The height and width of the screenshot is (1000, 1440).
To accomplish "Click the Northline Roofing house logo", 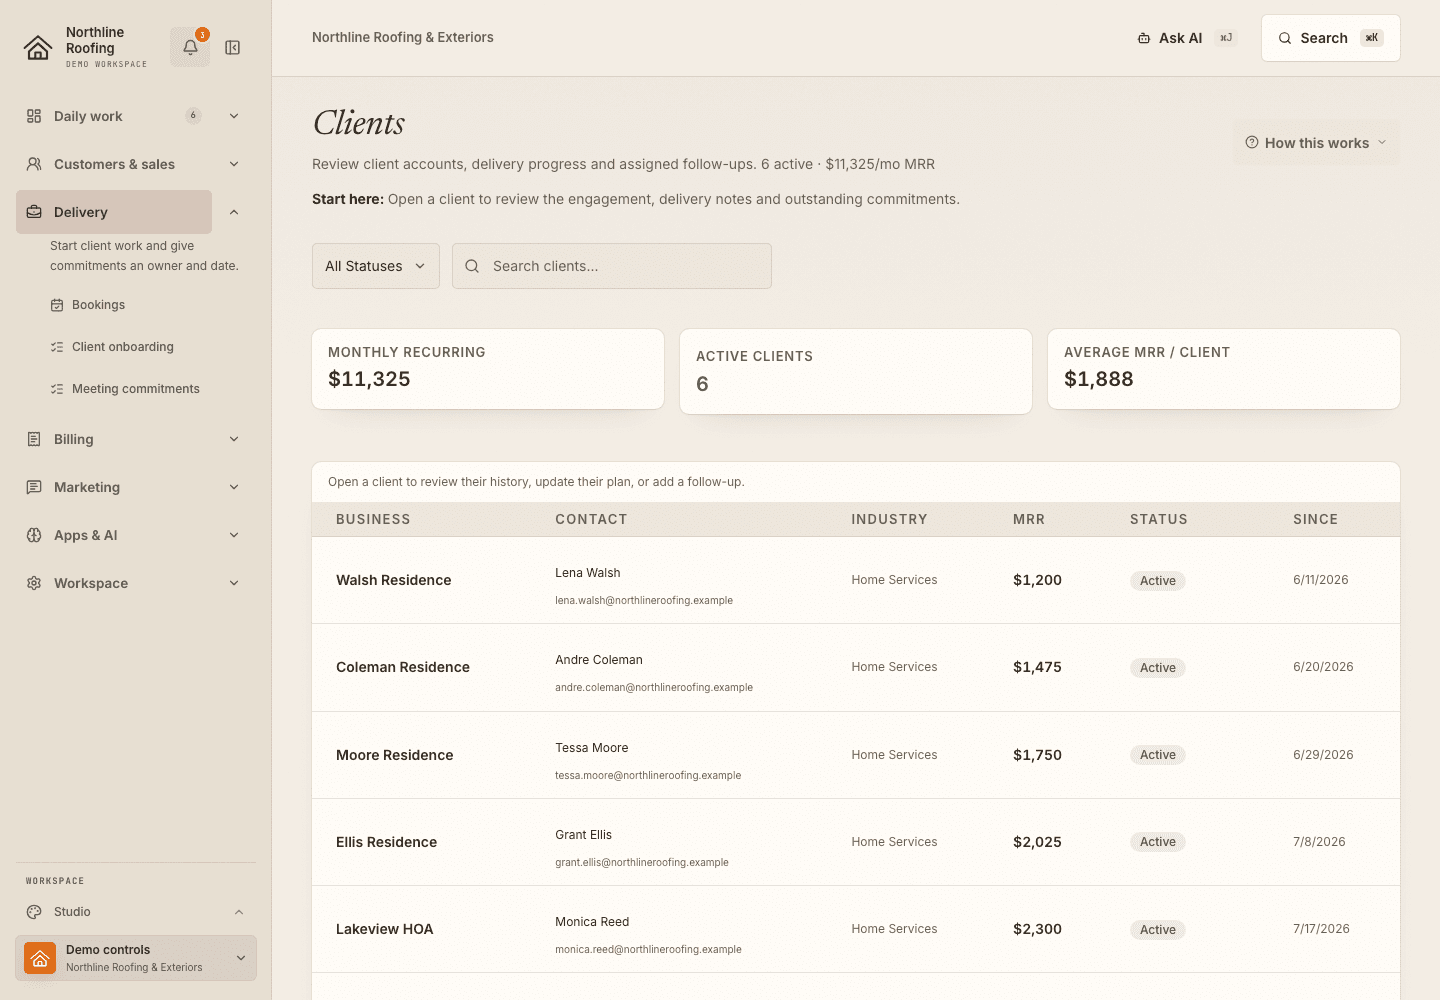I will pyautogui.click(x=38, y=48).
